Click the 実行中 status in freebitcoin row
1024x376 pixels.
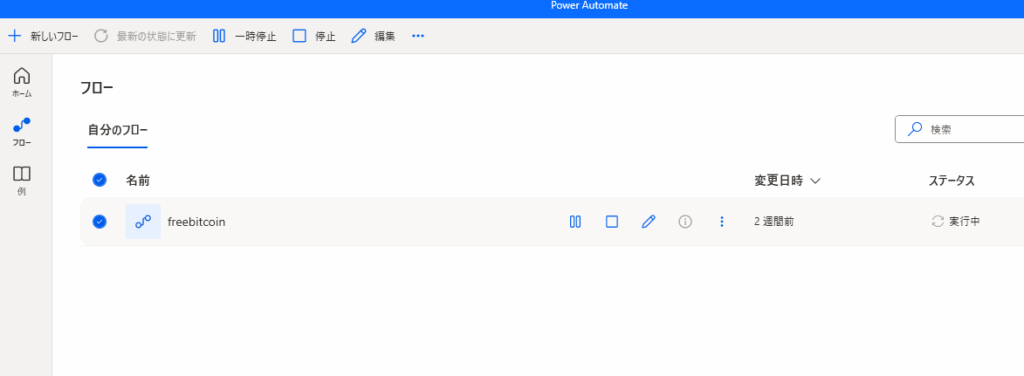(x=956, y=222)
